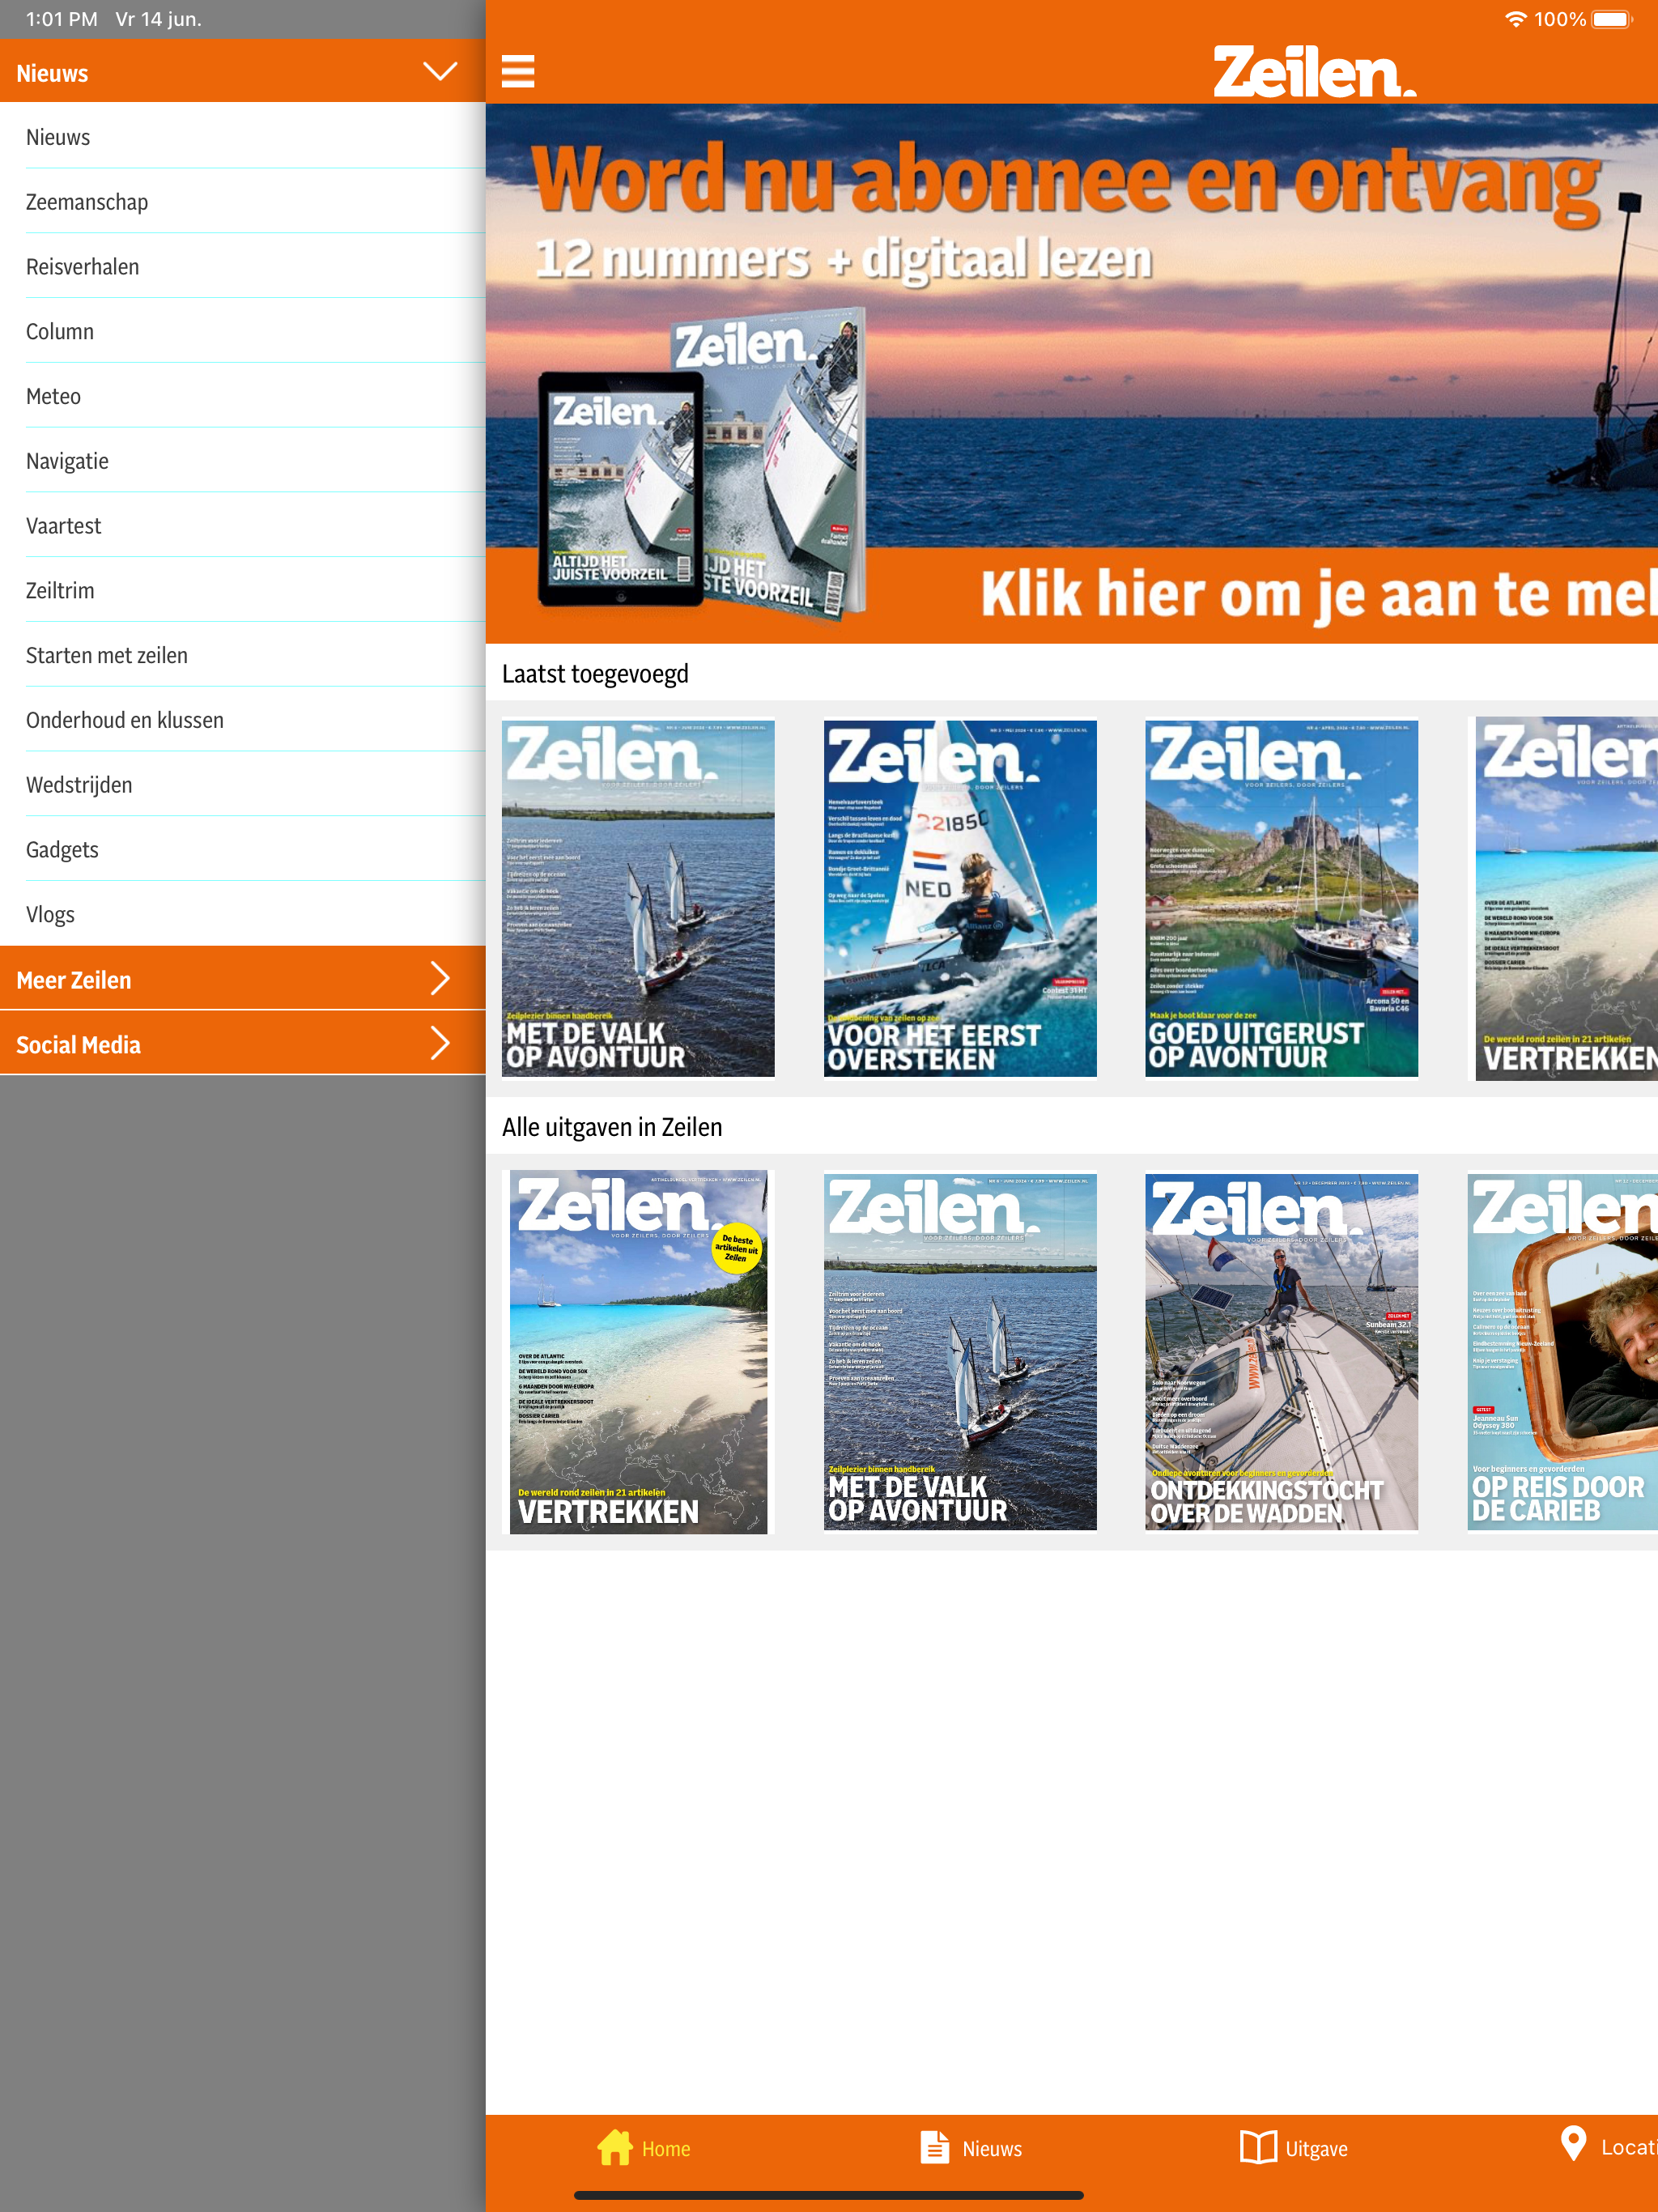Open the Home tab icon
This screenshot has height=2212, width=1658.
tap(615, 2147)
